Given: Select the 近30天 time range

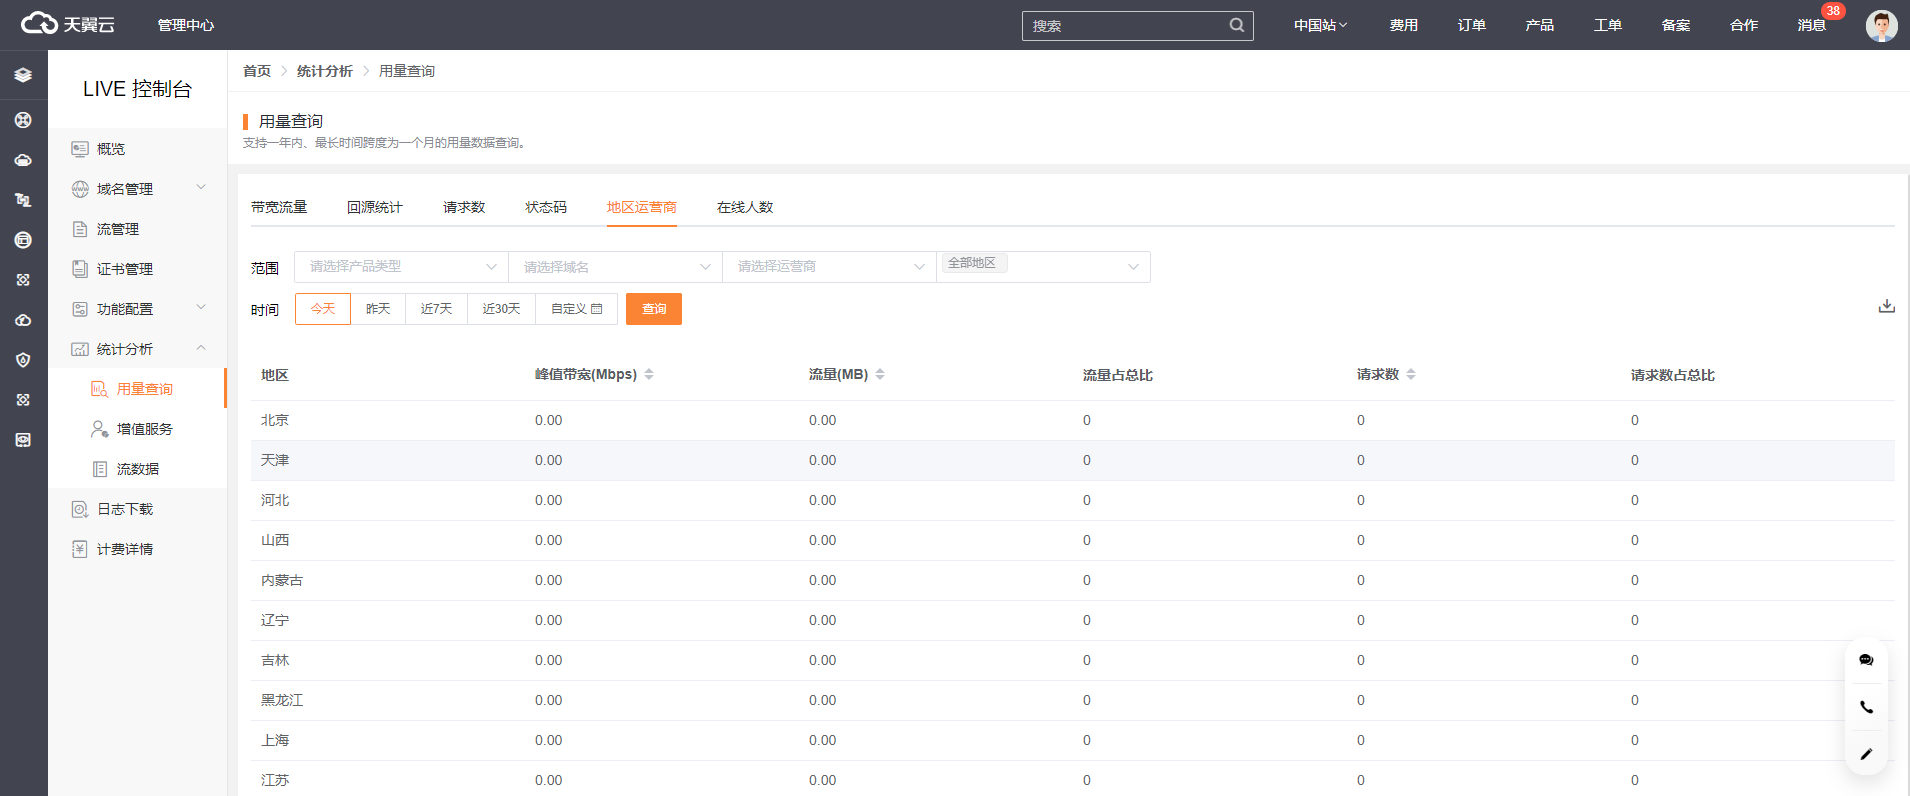Looking at the screenshot, I should pyautogui.click(x=501, y=309).
